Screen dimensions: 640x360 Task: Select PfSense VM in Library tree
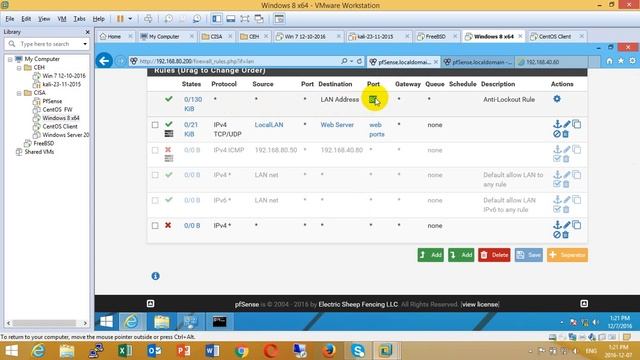(x=52, y=101)
